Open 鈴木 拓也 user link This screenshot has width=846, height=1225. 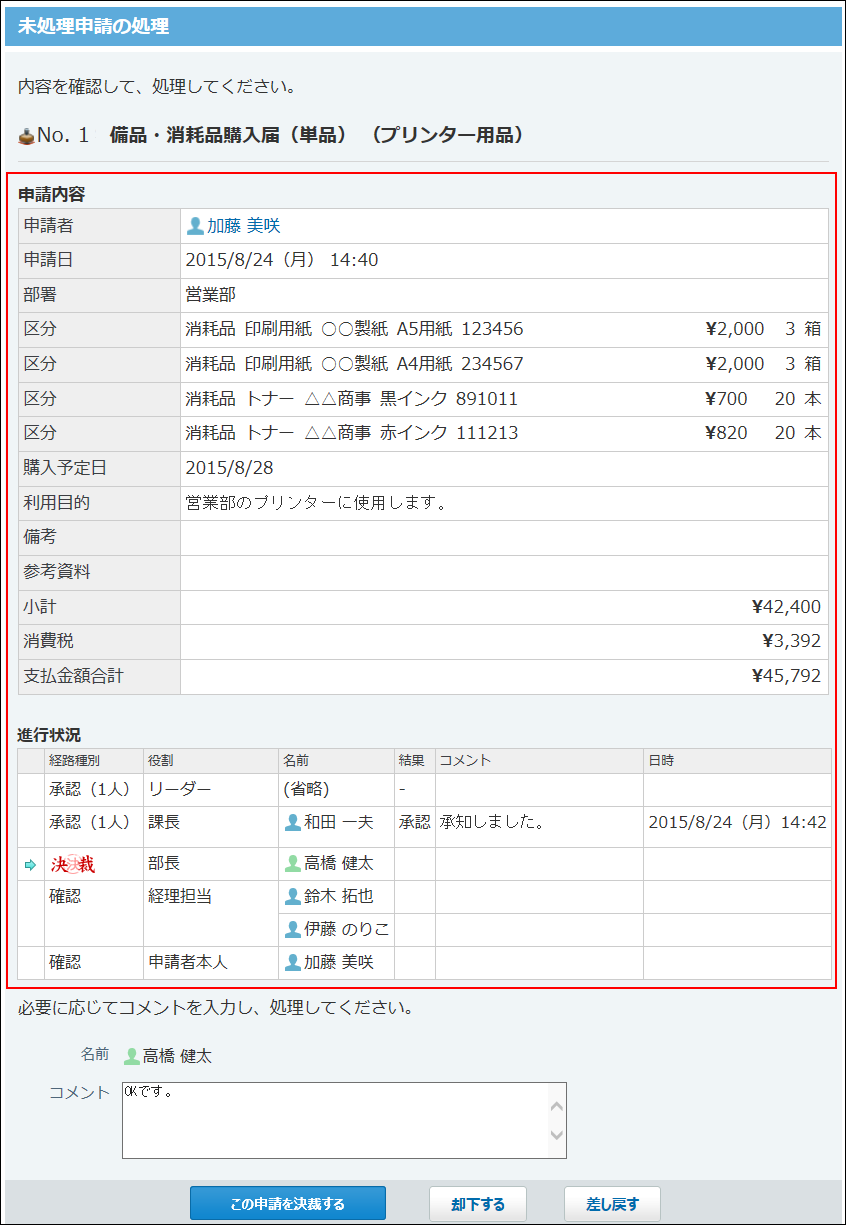pyautogui.click(x=339, y=897)
